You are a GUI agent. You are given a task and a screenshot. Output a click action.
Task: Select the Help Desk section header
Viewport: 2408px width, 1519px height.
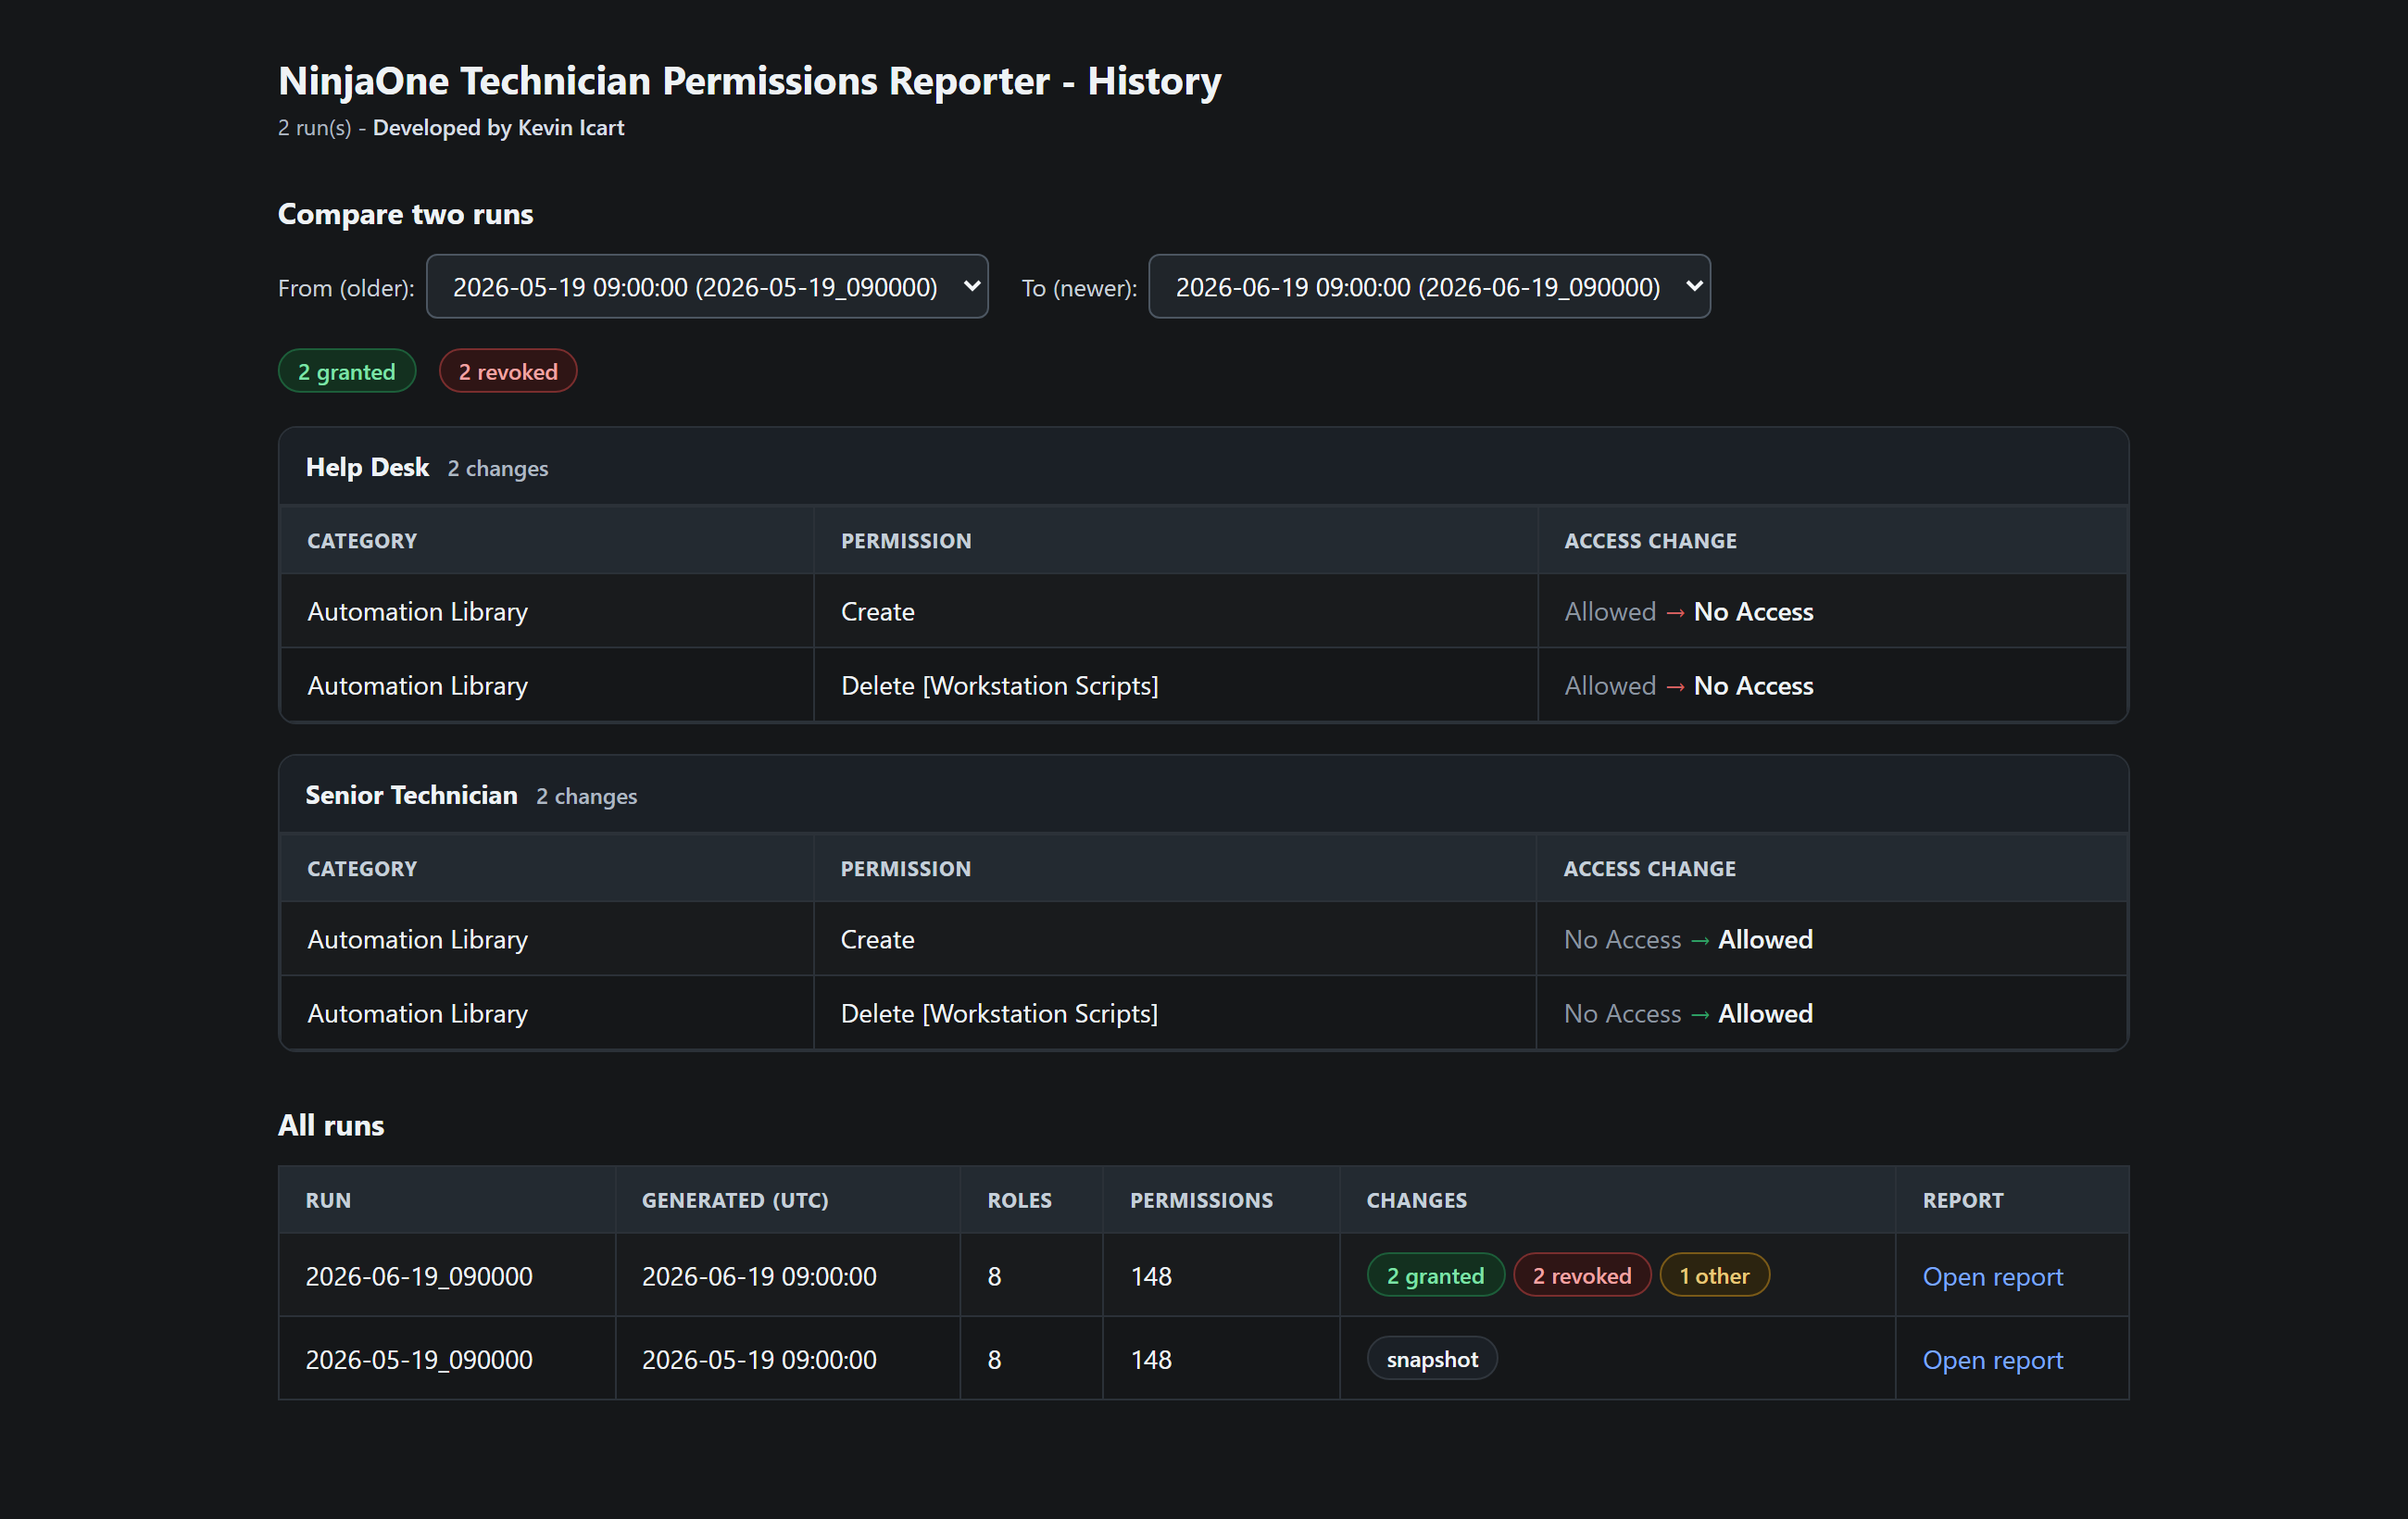1203,467
